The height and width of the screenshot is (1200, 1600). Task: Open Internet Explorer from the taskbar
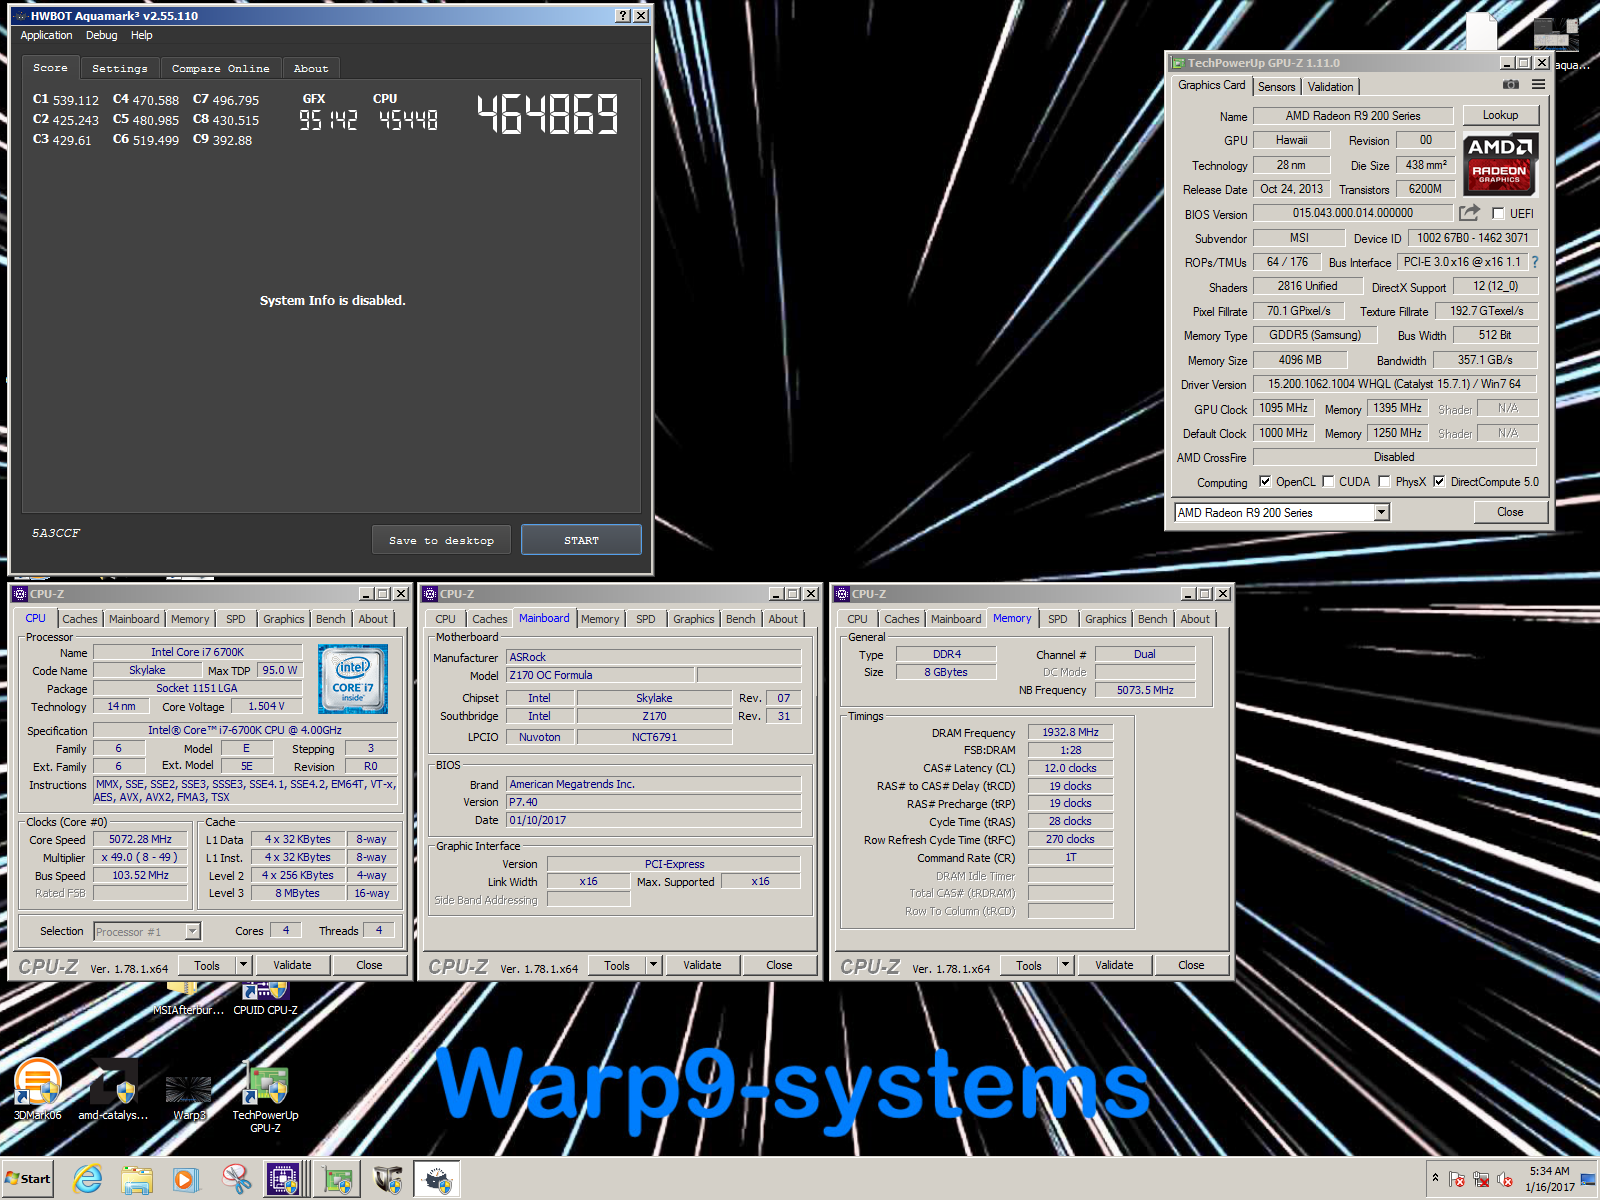[88, 1180]
